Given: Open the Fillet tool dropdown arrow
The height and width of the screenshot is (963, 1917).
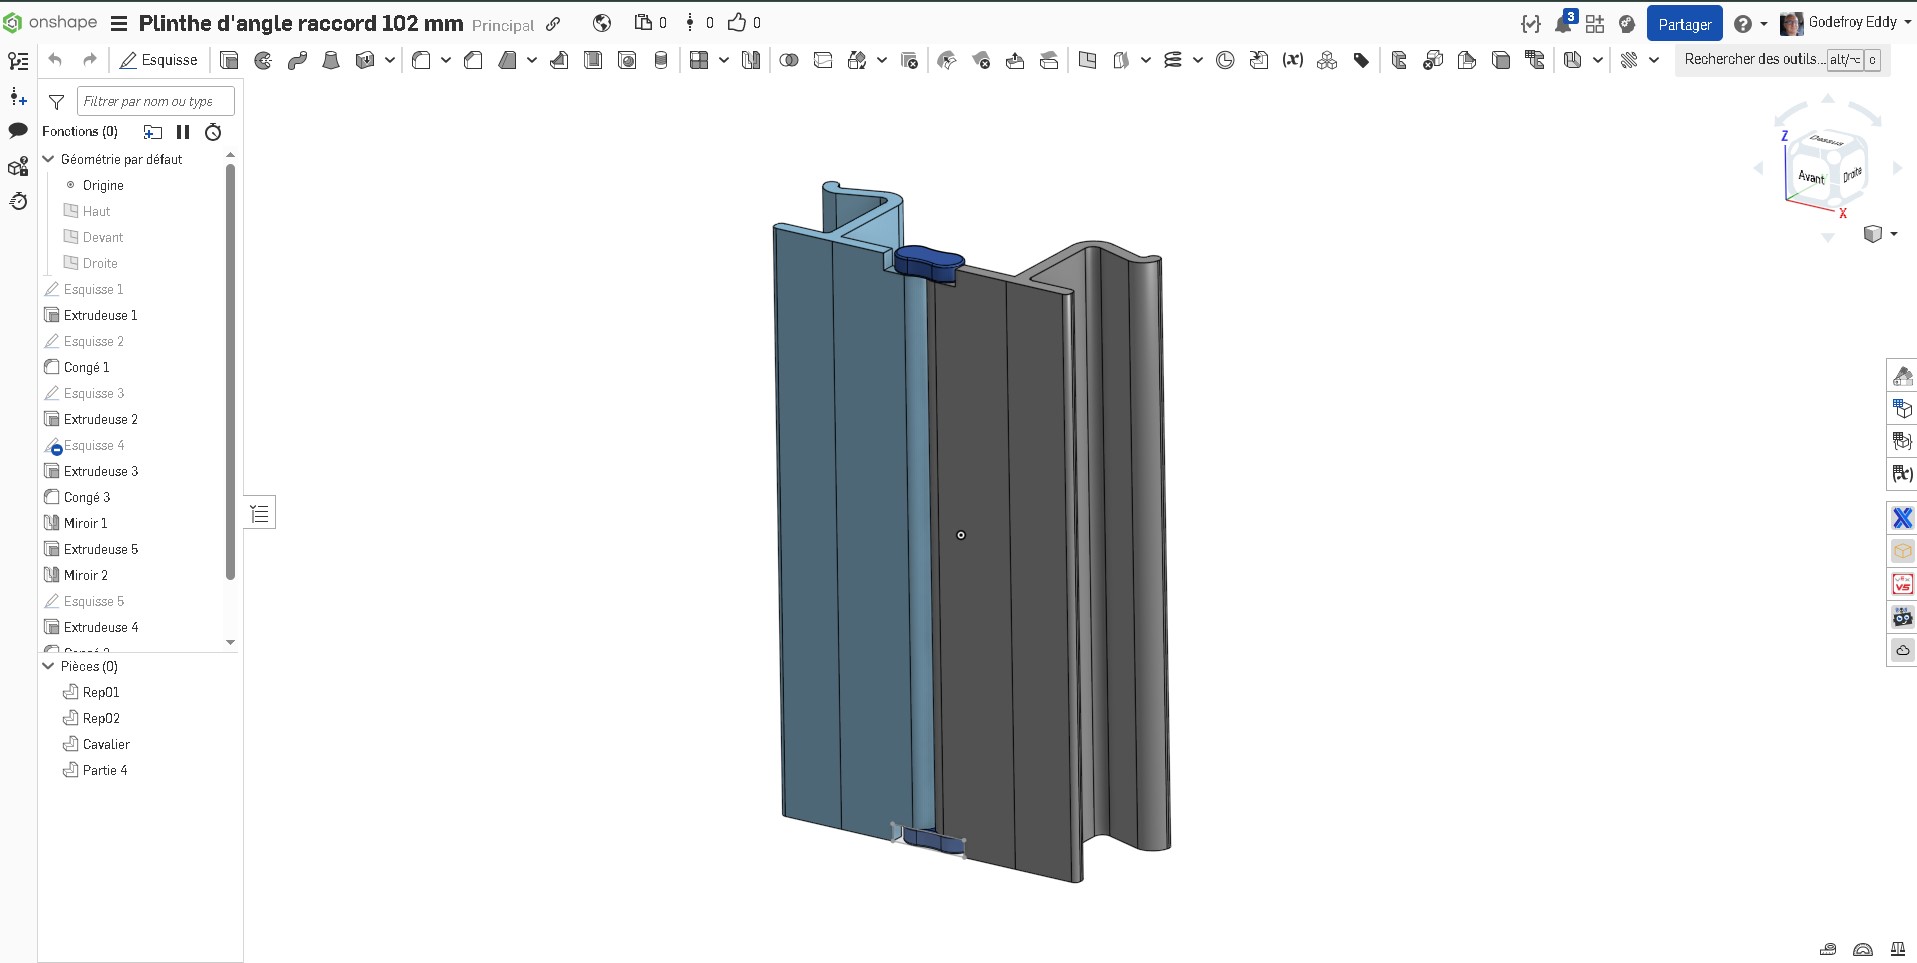Looking at the screenshot, I should (446, 60).
